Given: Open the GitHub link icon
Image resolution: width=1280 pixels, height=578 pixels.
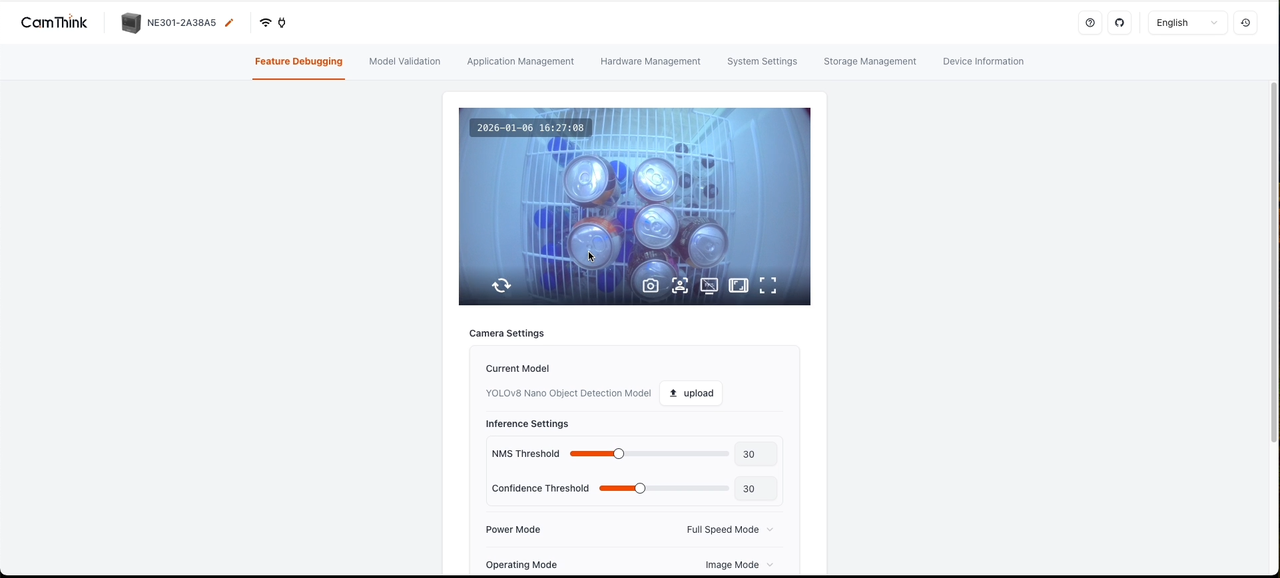Looking at the screenshot, I should (1119, 23).
